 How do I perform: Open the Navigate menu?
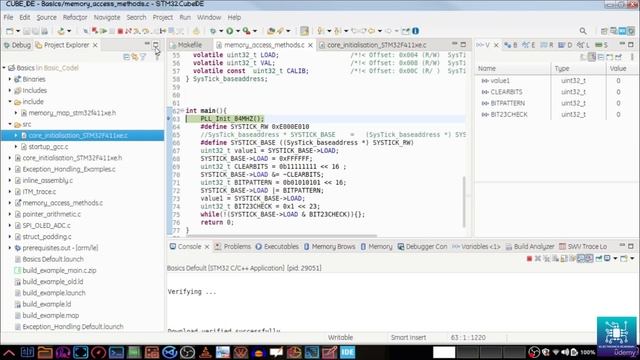click(107, 17)
